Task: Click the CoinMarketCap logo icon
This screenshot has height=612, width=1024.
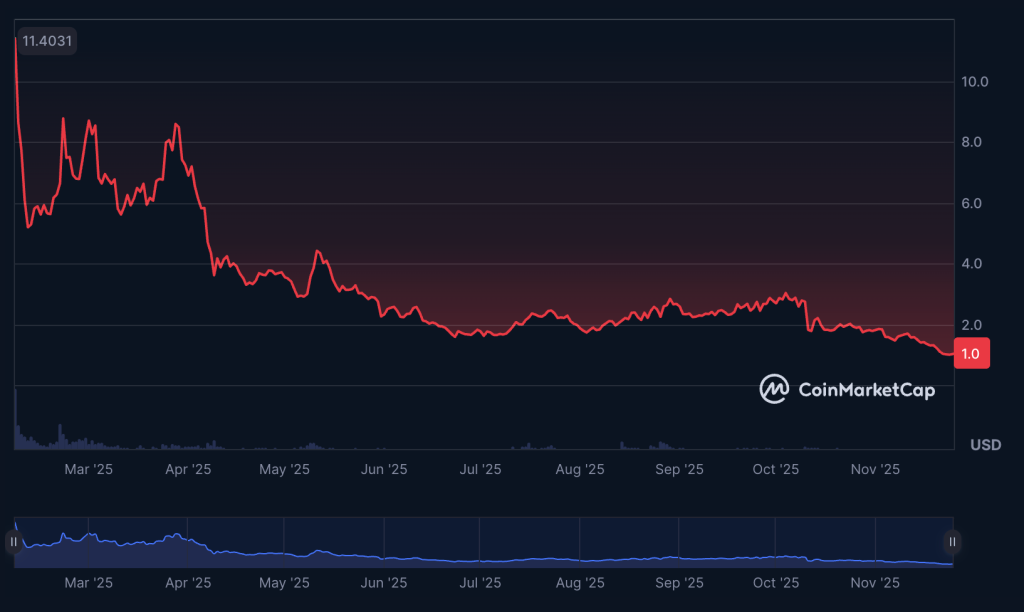Action: (775, 390)
